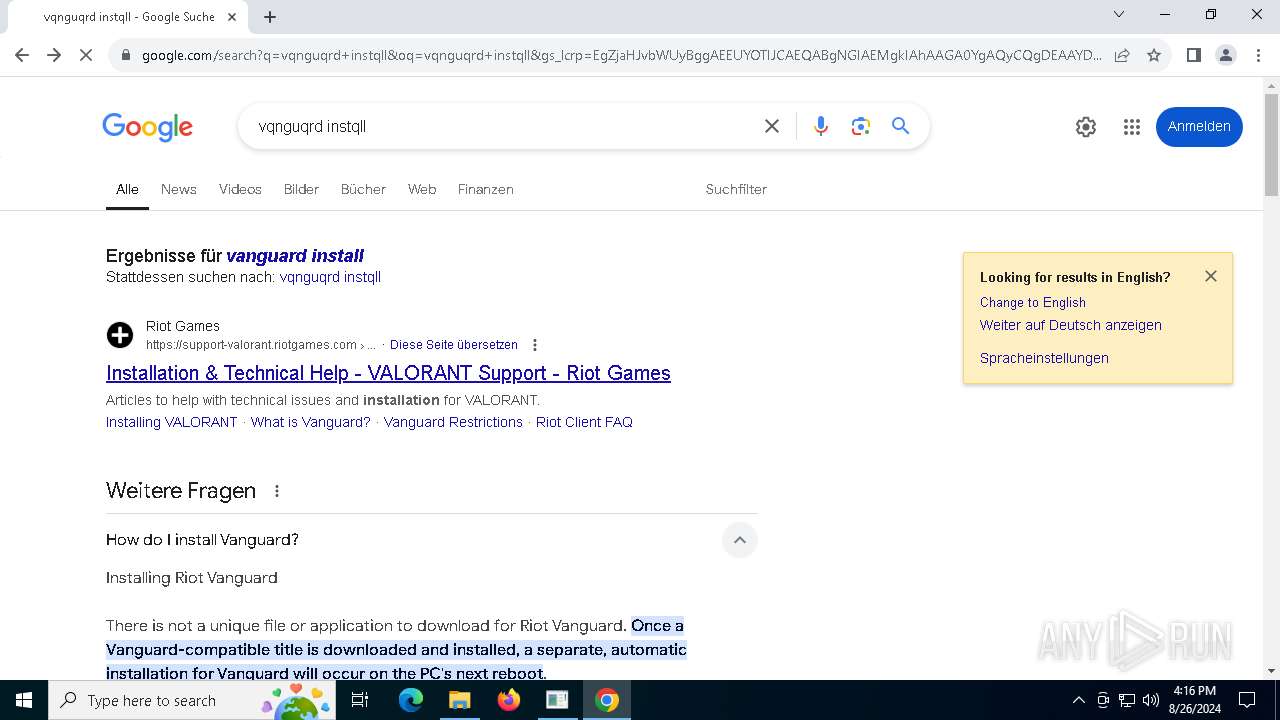Open three-dot menu beside Riot Games result
Image resolution: width=1280 pixels, height=720 pixels.
pos(535,345)
